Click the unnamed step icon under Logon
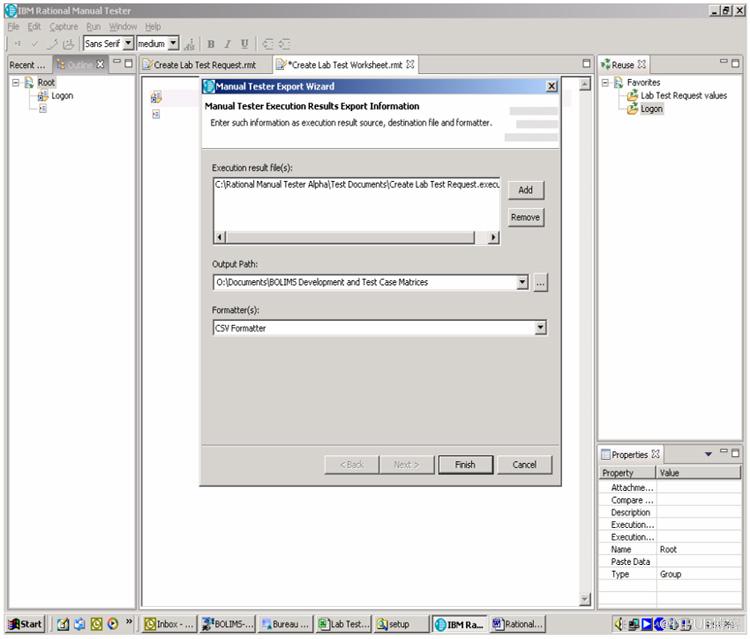This screenshot has width=750, height=639. coord(43,109)
